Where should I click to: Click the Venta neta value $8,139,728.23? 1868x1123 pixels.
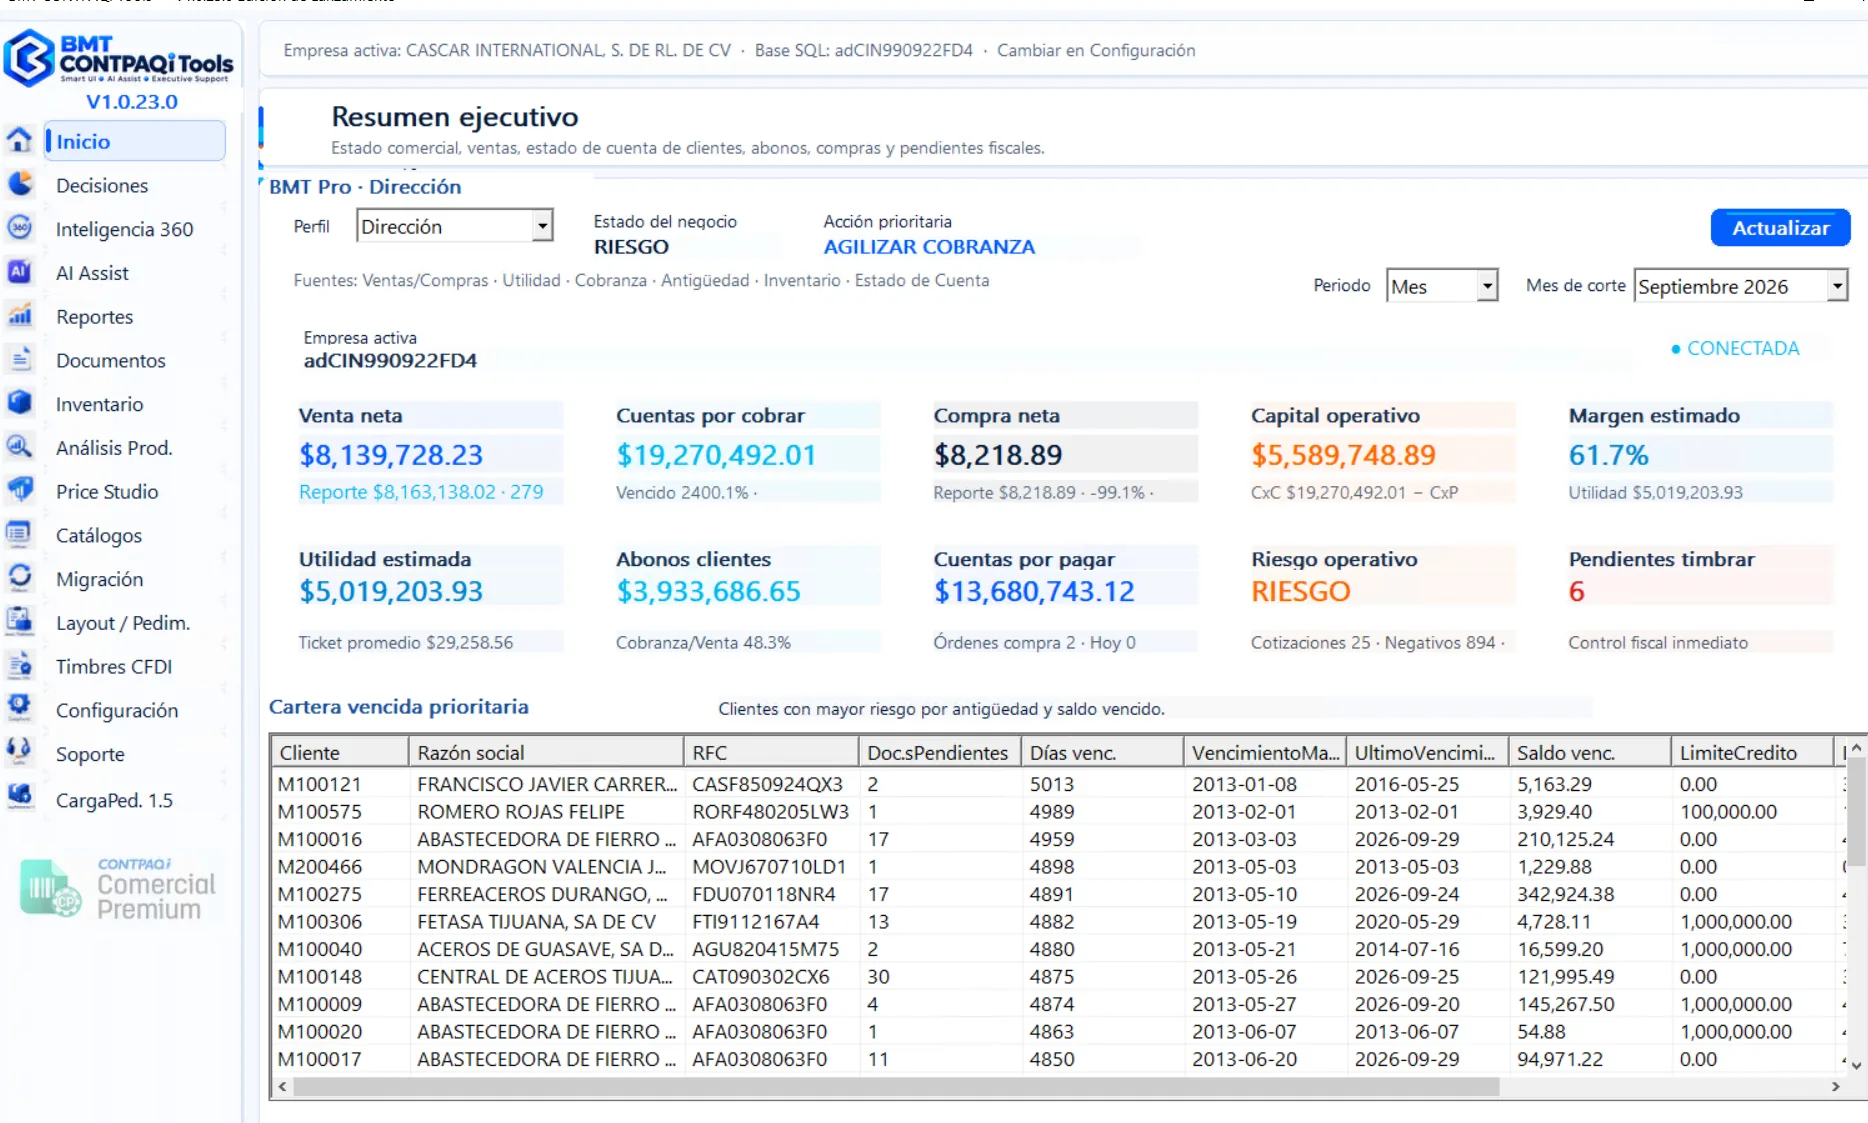tap(391, 455)
